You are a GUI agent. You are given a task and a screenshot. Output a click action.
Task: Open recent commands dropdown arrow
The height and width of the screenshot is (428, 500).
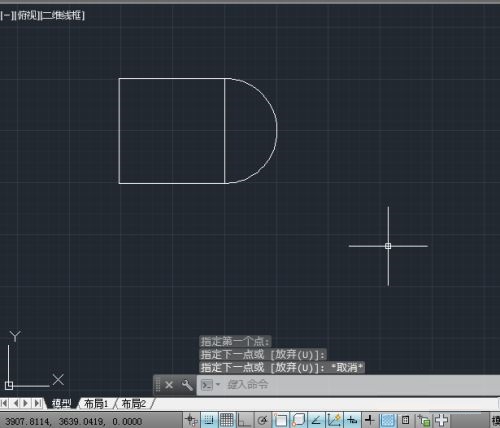click(218, 384)
